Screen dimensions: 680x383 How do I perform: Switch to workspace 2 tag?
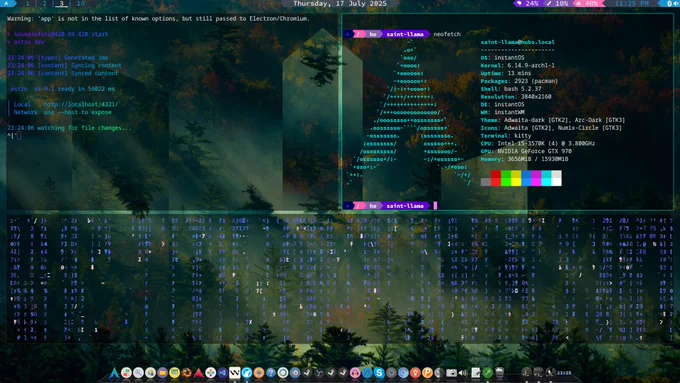tap(44, 3)
